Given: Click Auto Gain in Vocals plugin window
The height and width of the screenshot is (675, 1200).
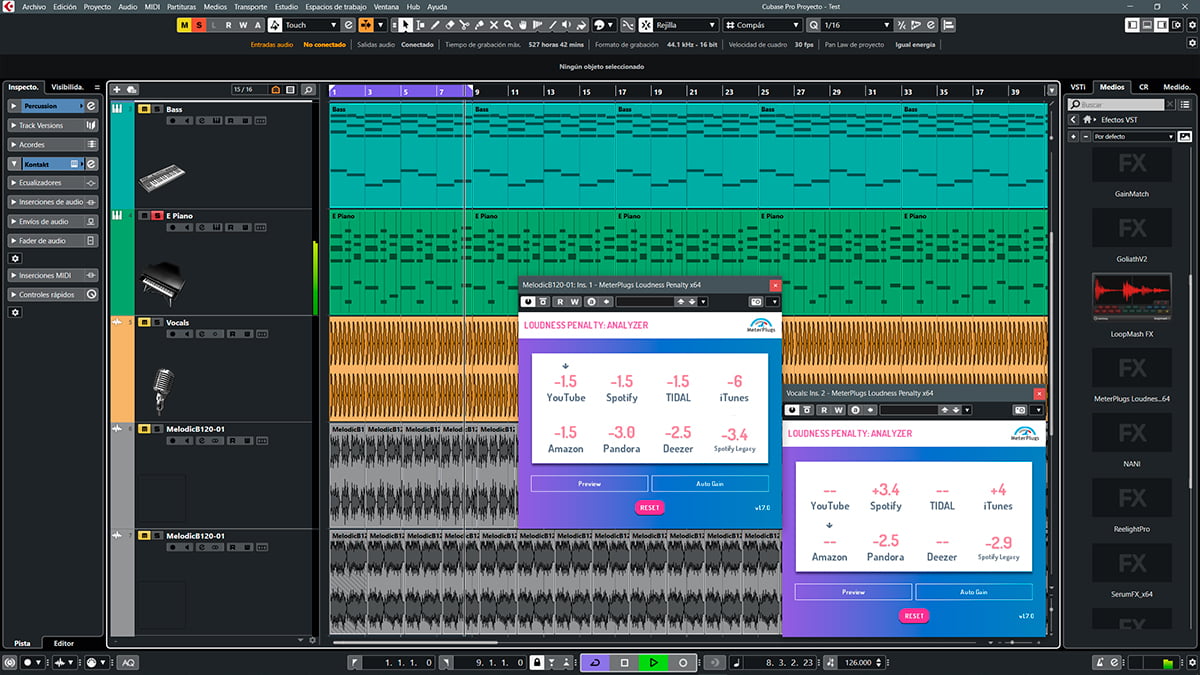Looking at the screenshot, I should tap(974, 592).
